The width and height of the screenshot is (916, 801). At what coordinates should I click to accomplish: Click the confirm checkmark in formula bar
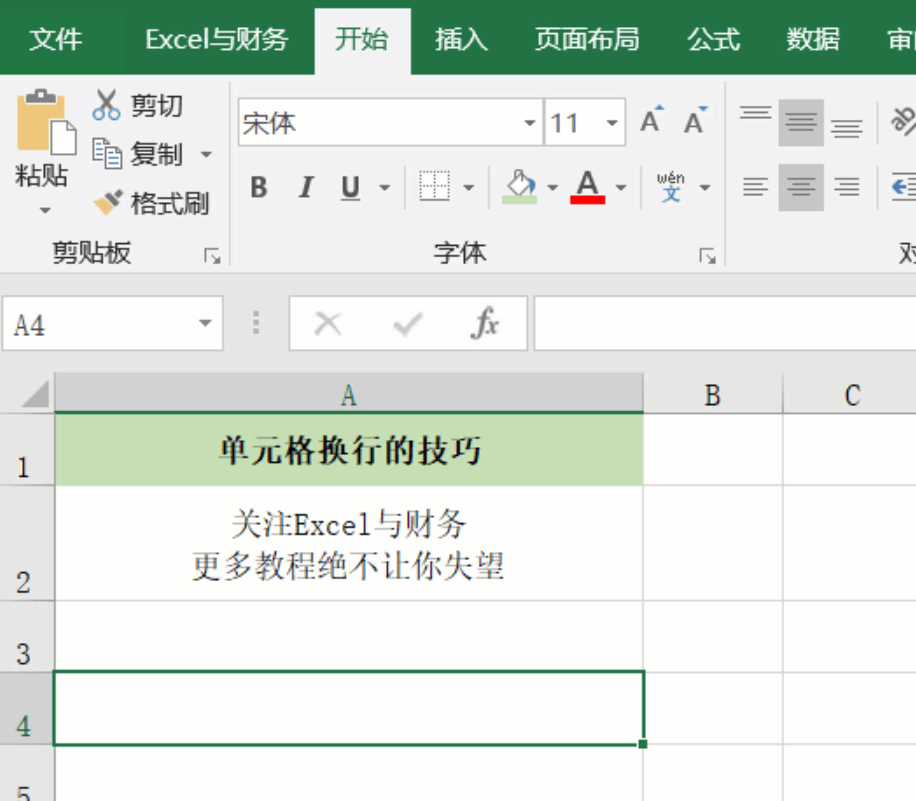point(408,323)
